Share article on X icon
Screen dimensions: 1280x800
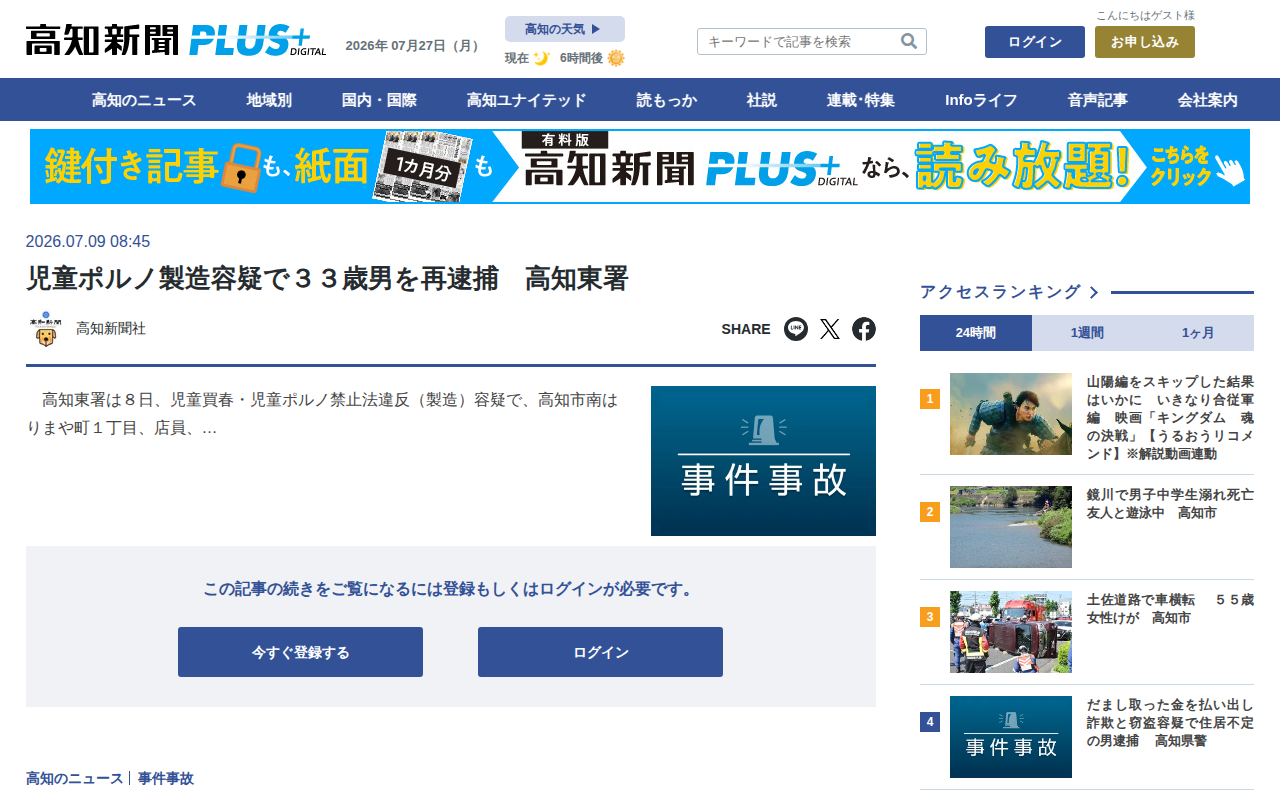click(830, 329)
